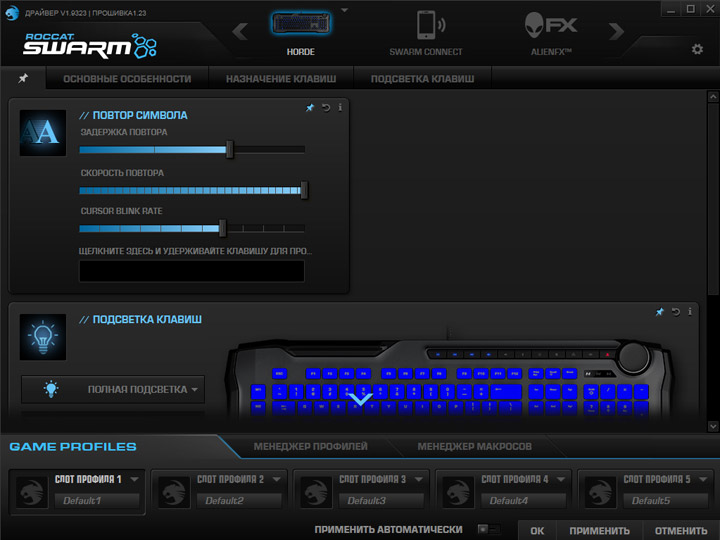Click the driver version text in the title bar

[86, 13]
